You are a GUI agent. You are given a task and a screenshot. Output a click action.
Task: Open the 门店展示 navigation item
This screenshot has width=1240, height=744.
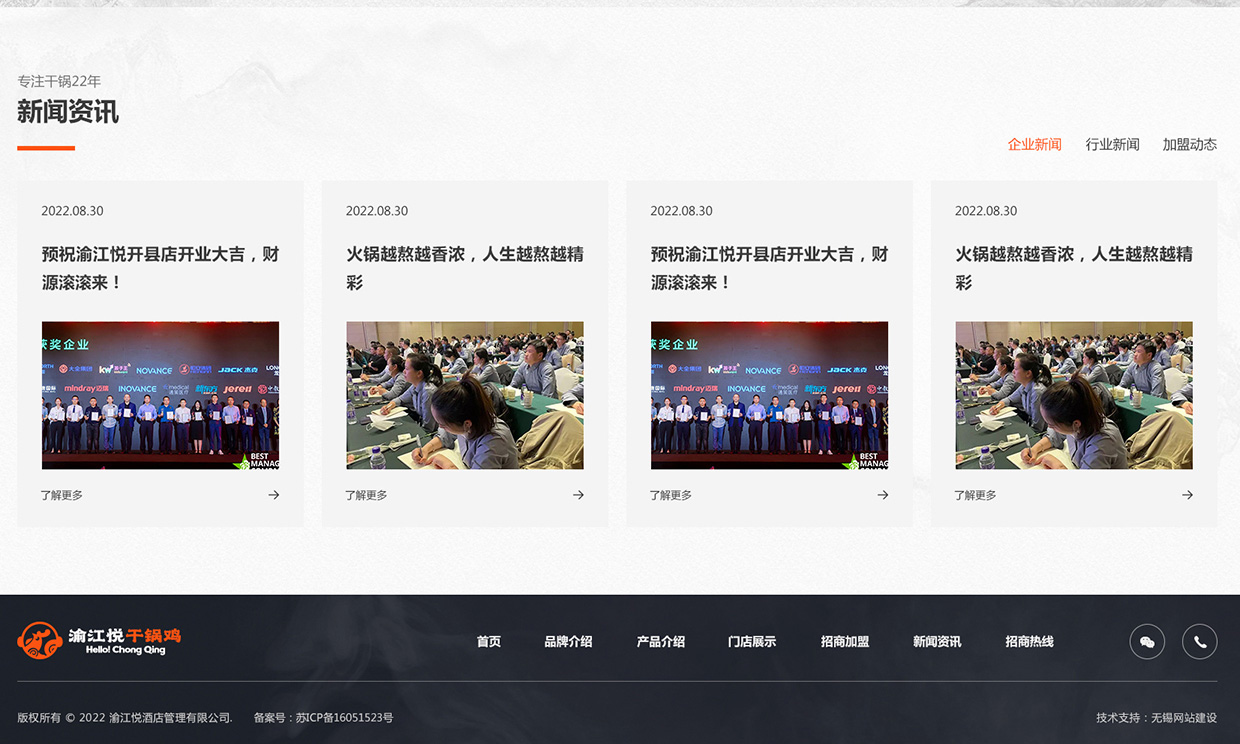(x=753, y=641)
